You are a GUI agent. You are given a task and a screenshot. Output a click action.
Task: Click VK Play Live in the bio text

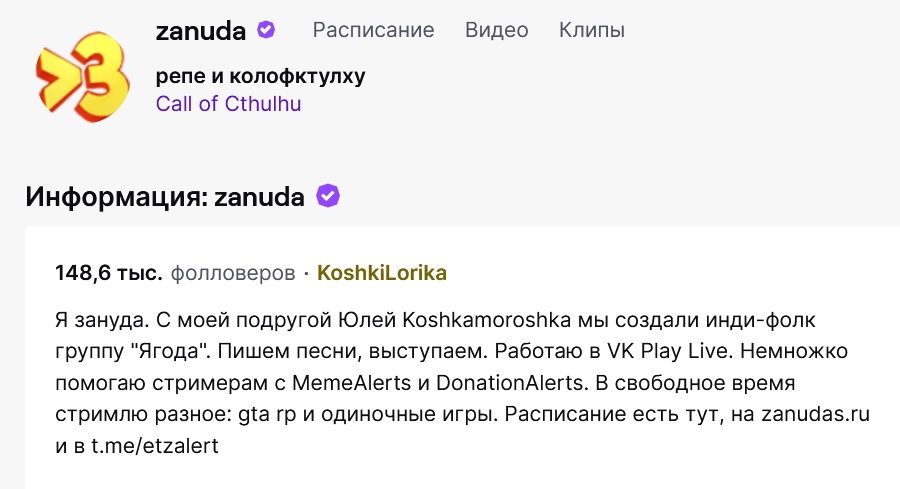click(x=670, y=351)
